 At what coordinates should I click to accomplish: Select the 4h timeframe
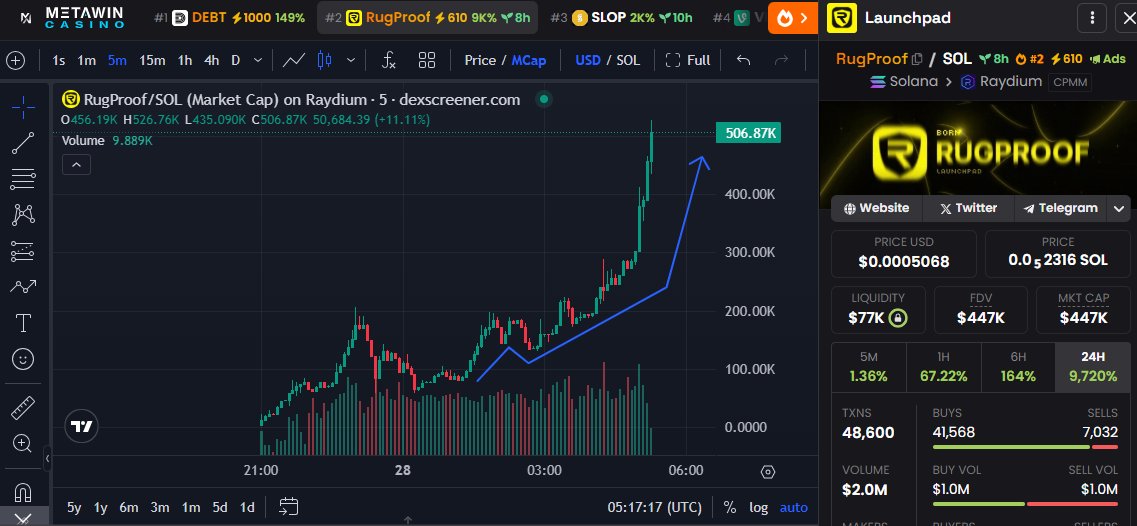(211, 60)
